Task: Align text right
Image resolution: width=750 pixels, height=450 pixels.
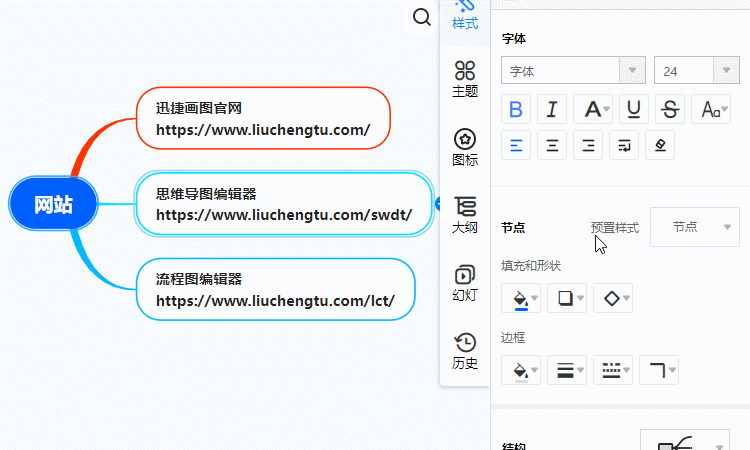Action: click(588, 145)
